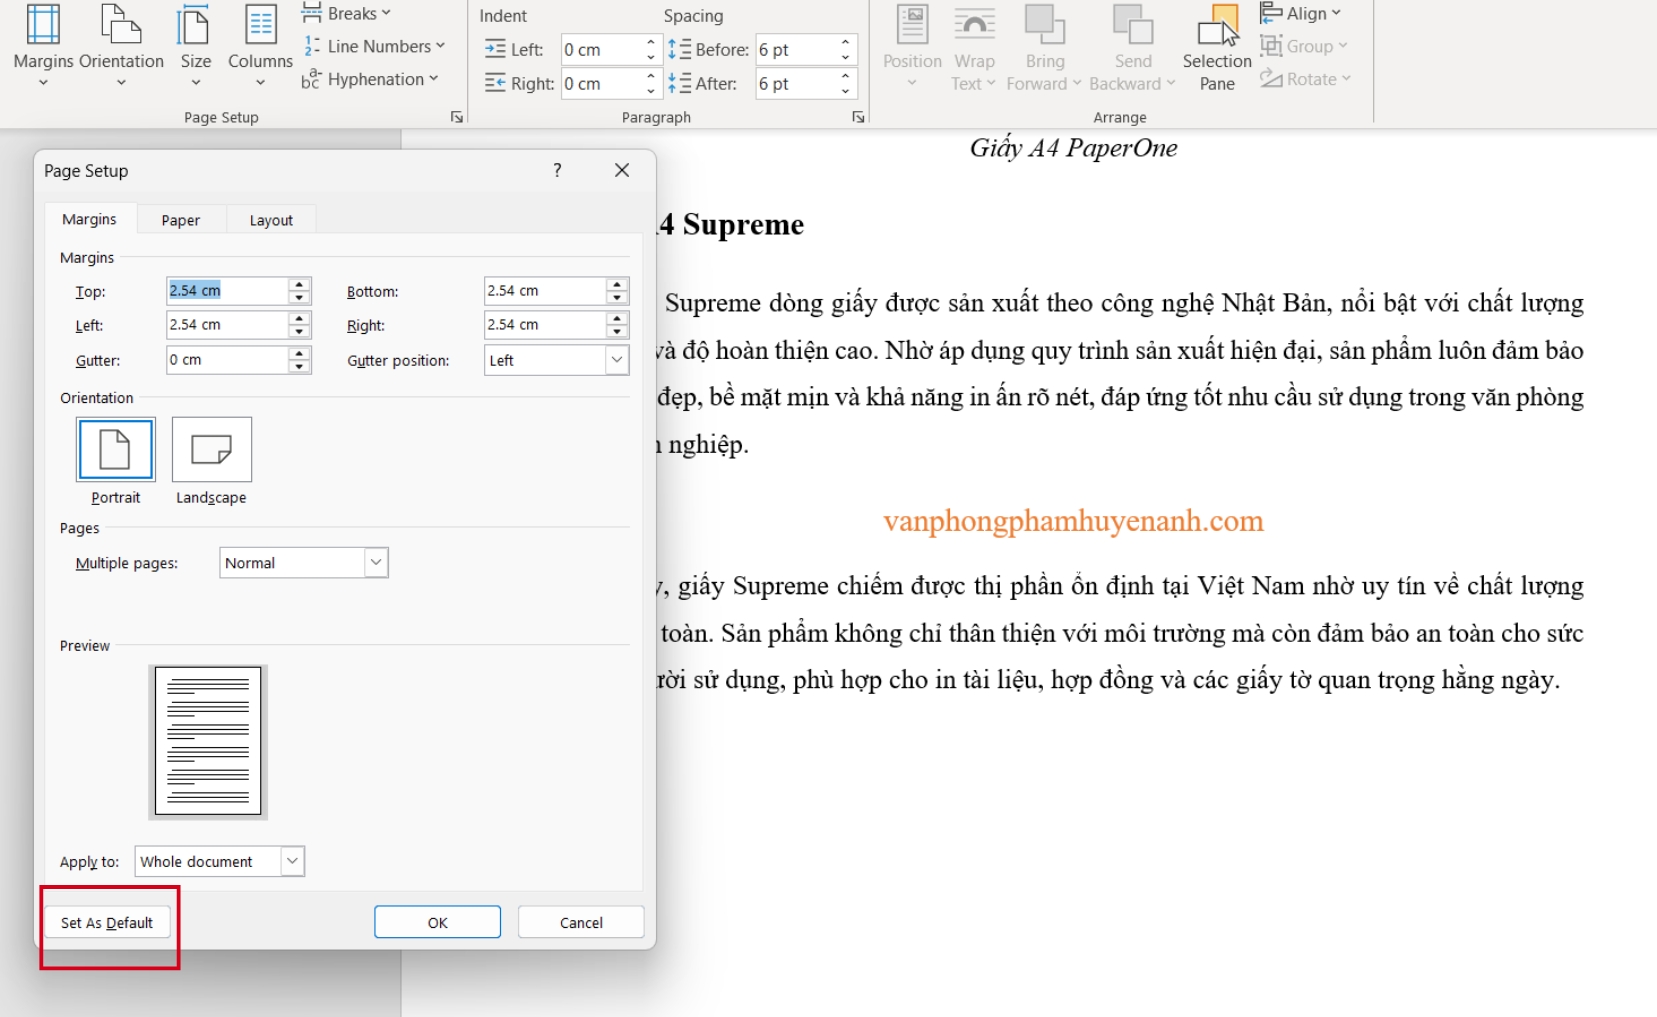Click the Set As Default button
The height and width of the screenshot is (1017, 1657).
(x=107, y=923)
